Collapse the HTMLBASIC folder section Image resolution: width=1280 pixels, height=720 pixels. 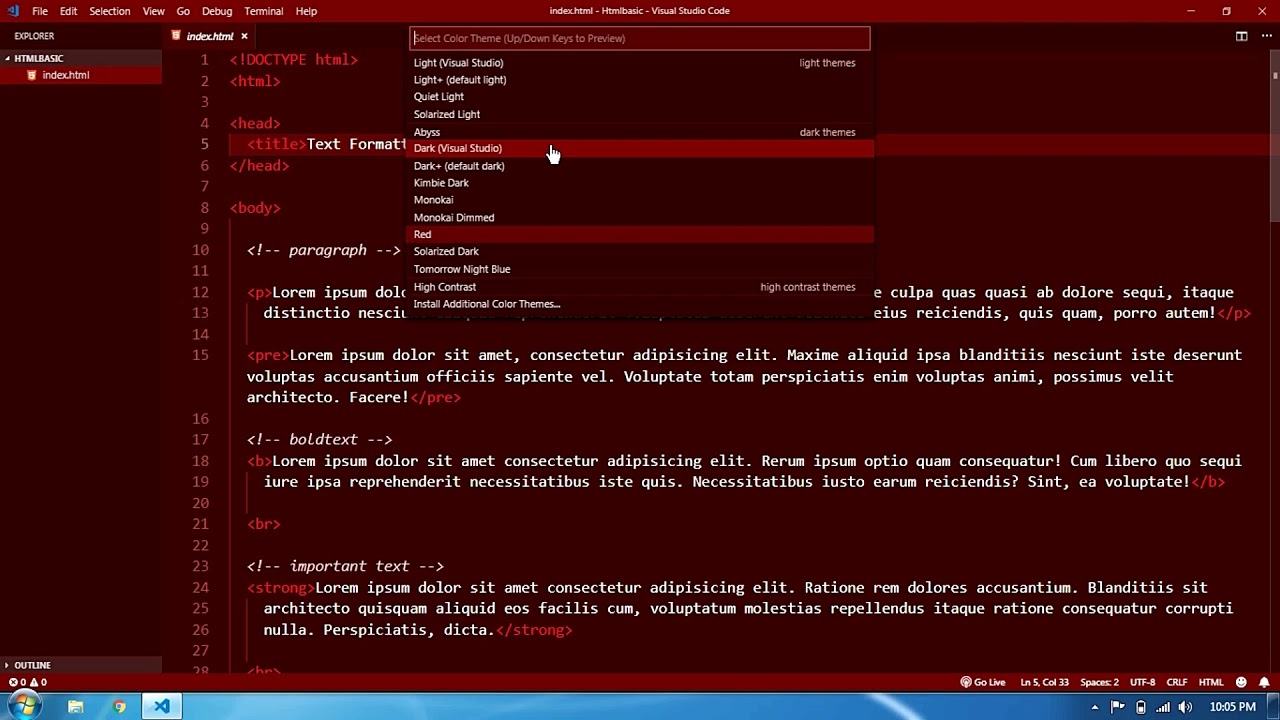[81, 58]
